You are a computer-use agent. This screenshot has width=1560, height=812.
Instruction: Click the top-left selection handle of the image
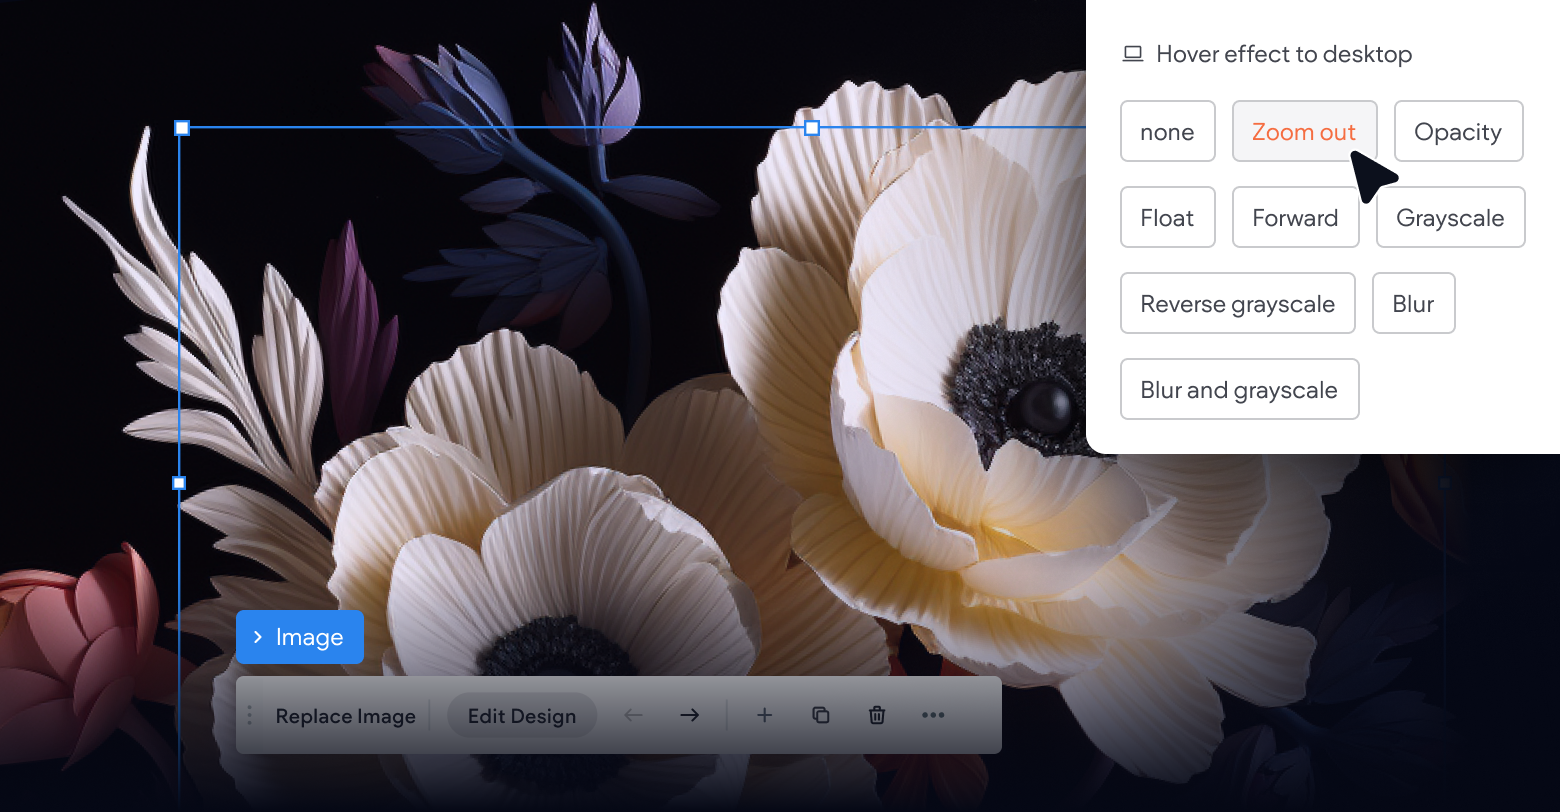tap(182, 128)
